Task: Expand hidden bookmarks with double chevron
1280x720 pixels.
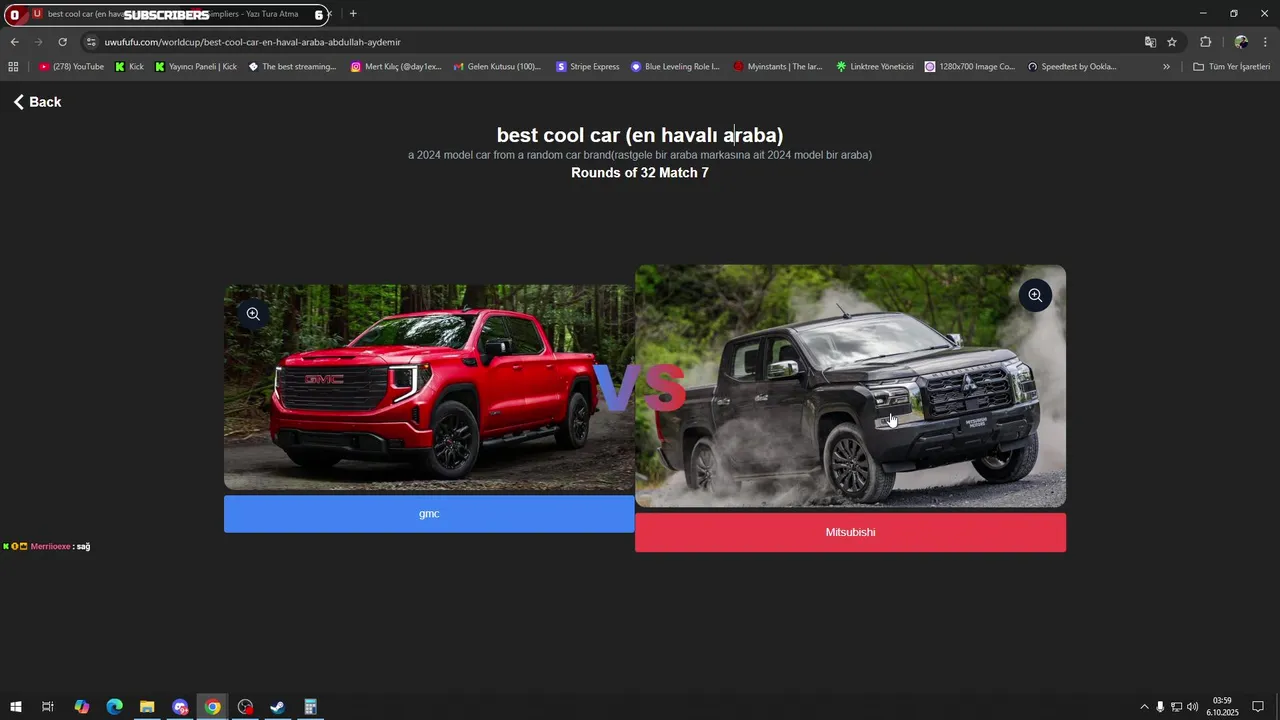Action: pyautogui.click(x=1166, y=67)
